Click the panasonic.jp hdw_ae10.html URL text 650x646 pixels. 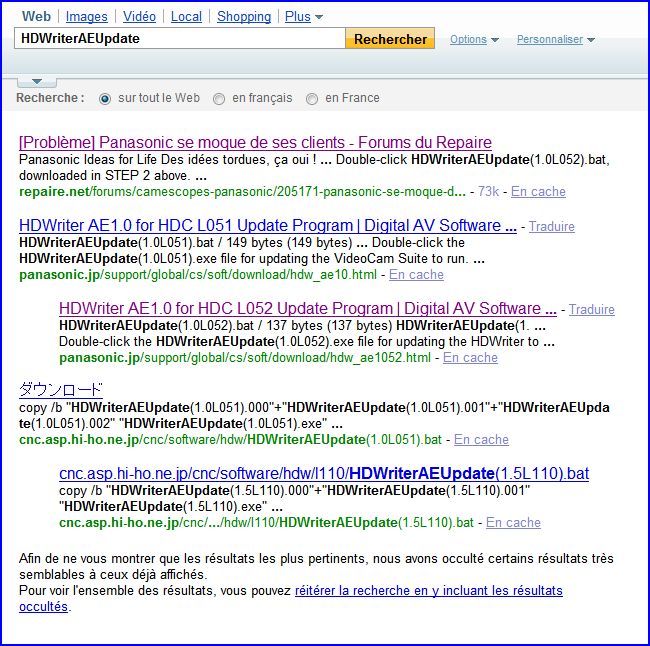click(198, 274)
